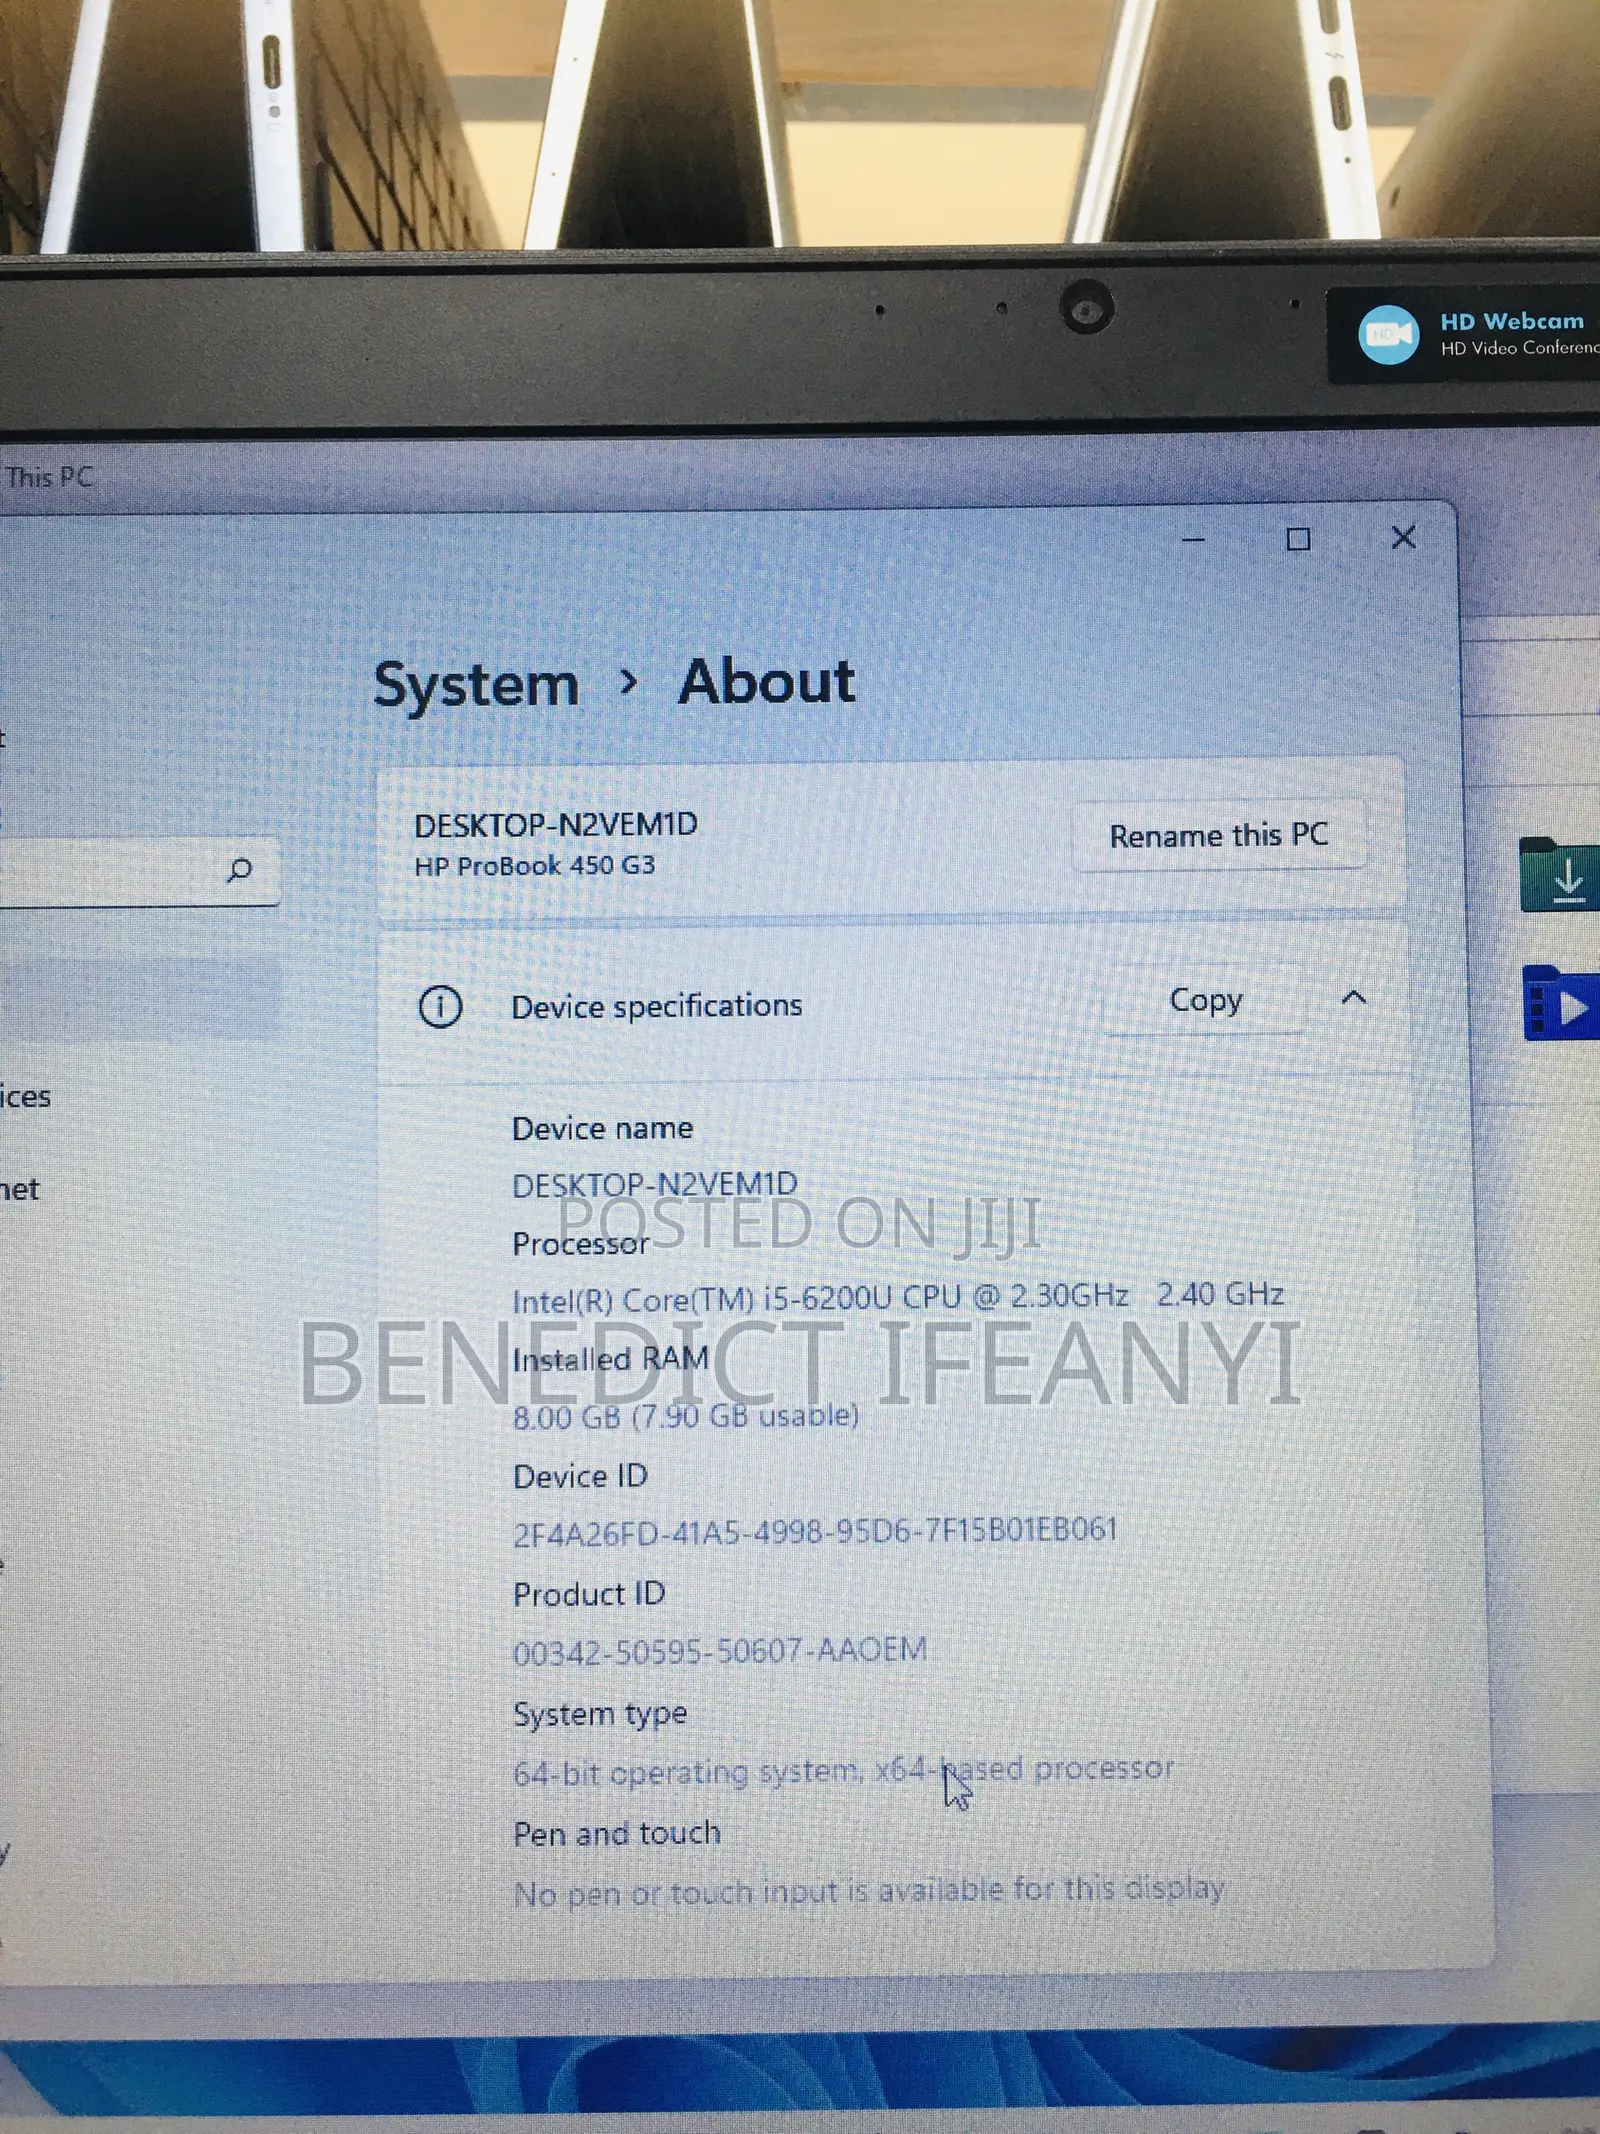Click the About breadcrumb heading
Screen dimensions: 1600x2134
point(767,683)
